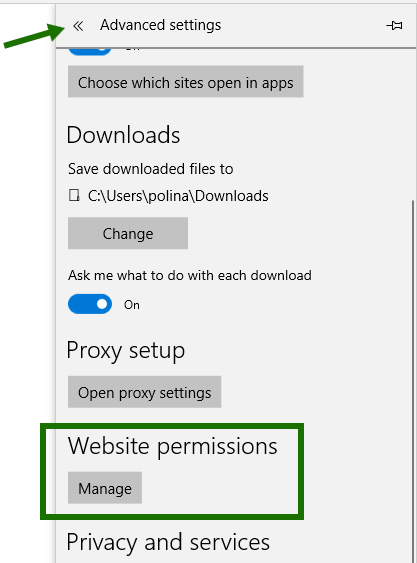Toggle Ask me what to do with each download

tap(90, 304)
